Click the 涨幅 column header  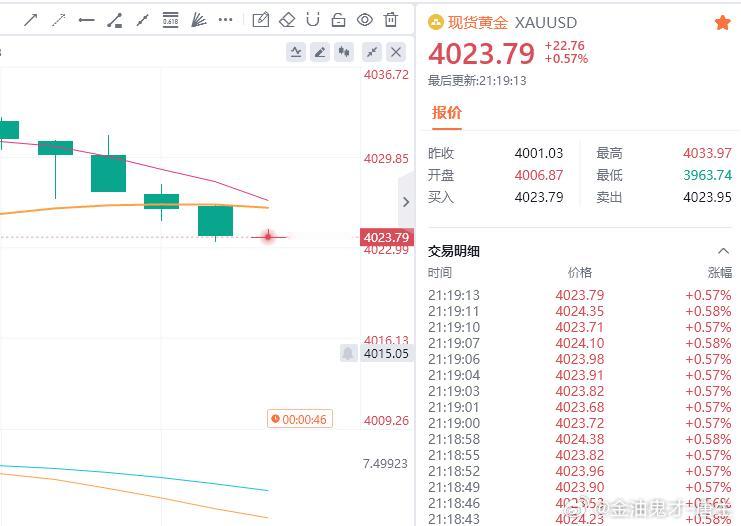tap(720, 273)
